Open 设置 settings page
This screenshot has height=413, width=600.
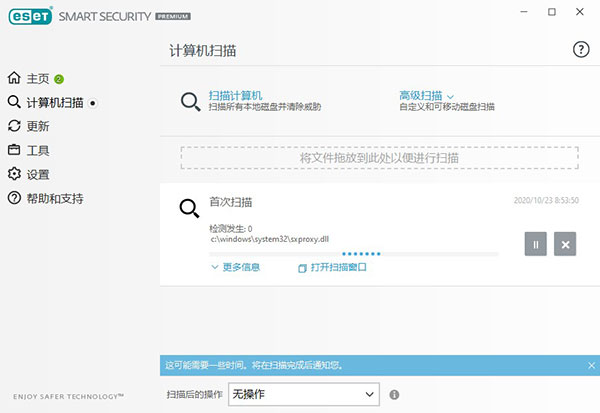pyautogui.click(x=38, y=174)
